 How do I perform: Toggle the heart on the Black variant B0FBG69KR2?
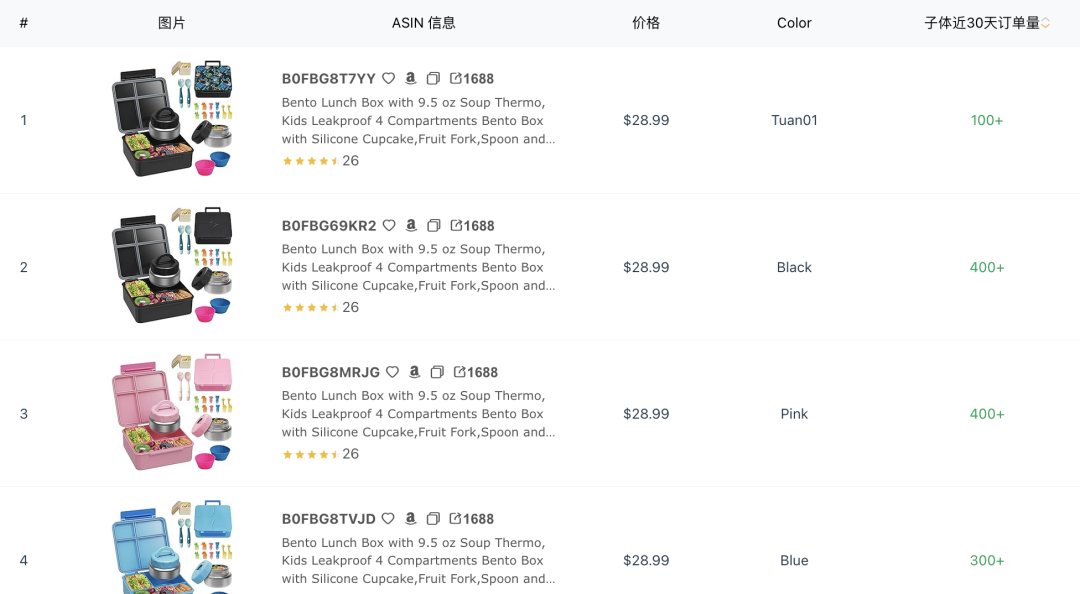(391, 225)
